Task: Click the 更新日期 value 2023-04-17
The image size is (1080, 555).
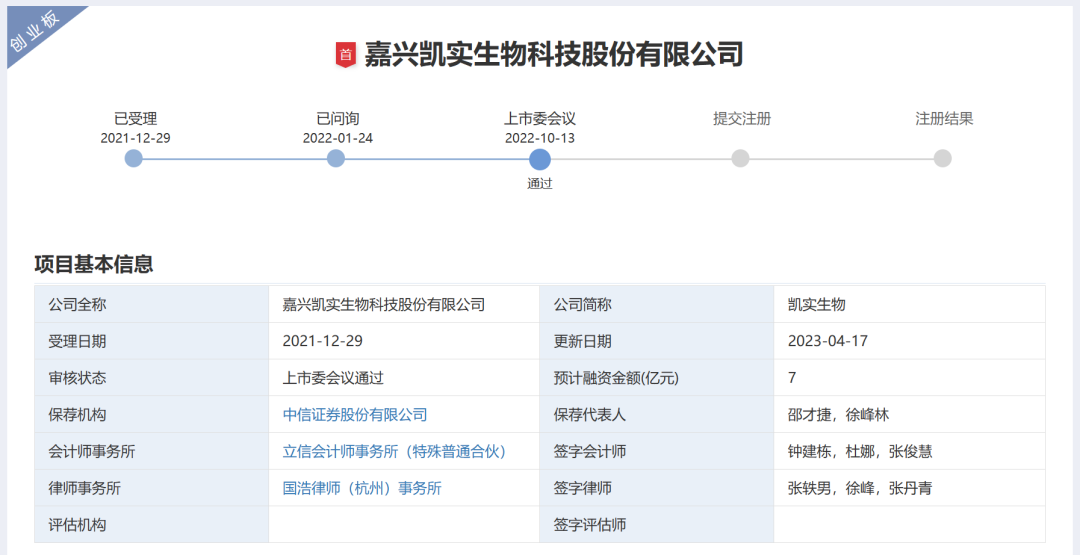Action: [828, 341]
